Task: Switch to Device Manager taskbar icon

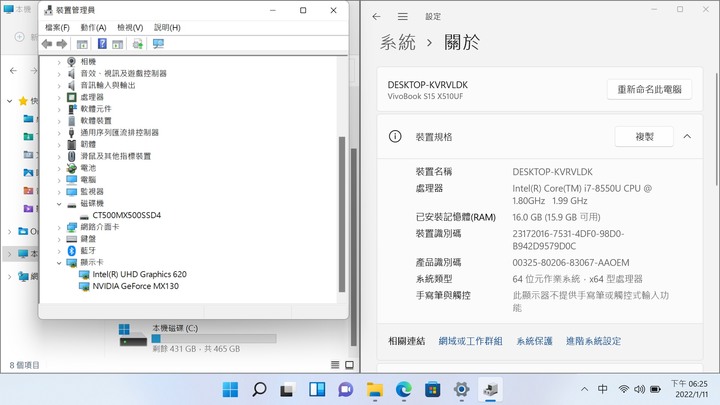Action: (490, 389)
